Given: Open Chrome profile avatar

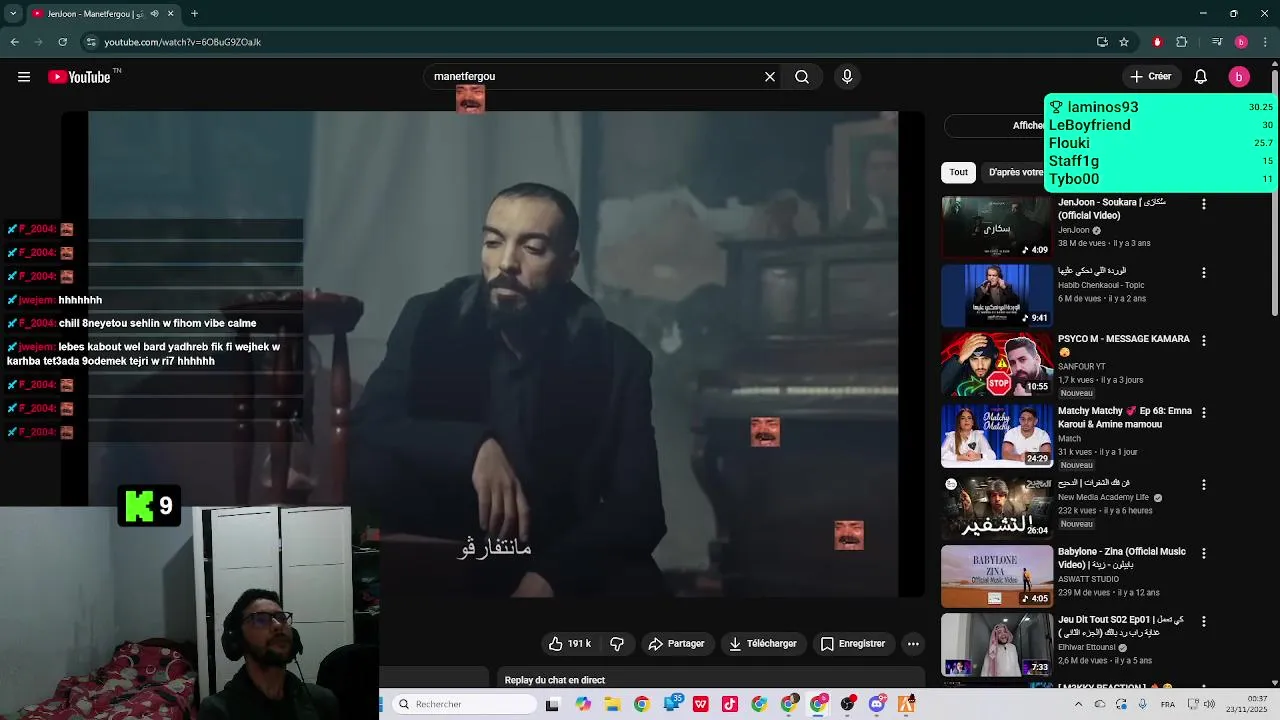Looking at the screenshot, I should coord(1241,42).
